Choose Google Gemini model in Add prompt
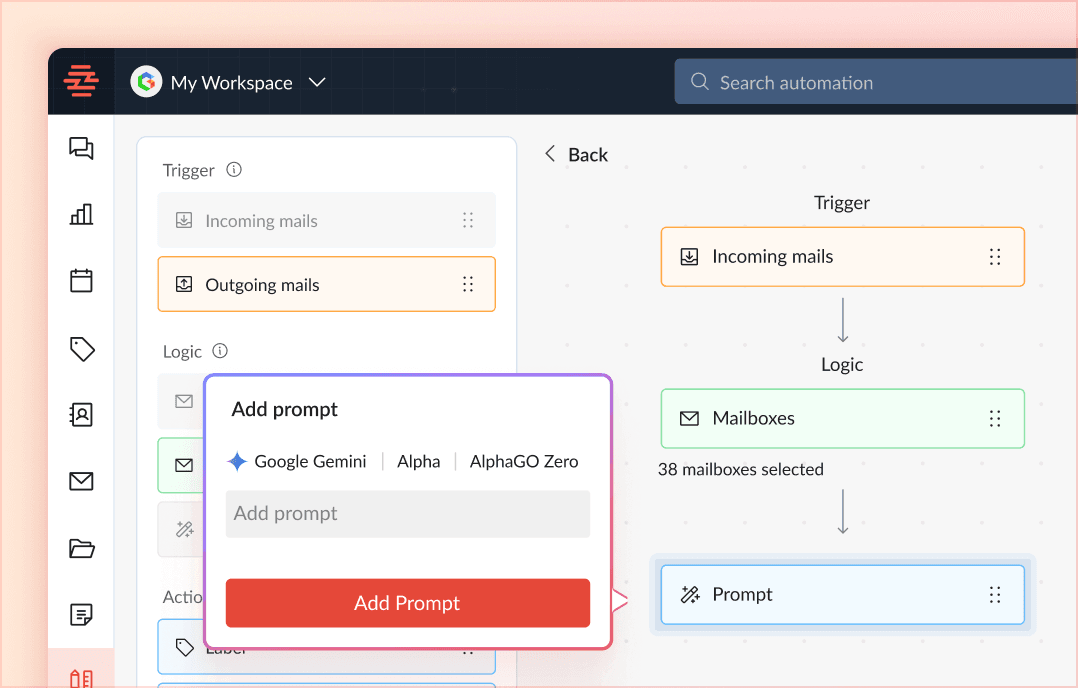Screen dimensions: 1078x688 (x=297, y=461)
